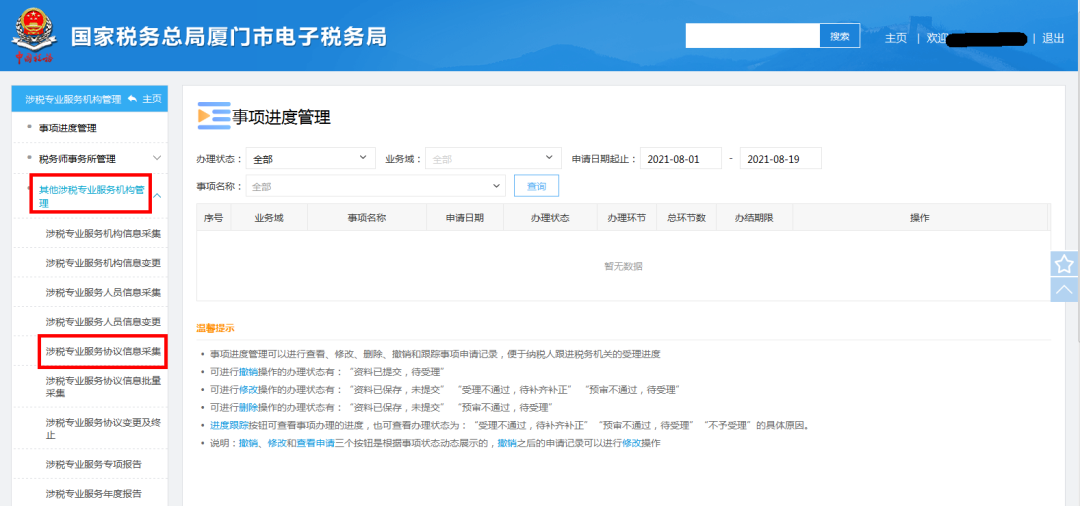Click the end date field 2021-08-19

coord(780,158)
